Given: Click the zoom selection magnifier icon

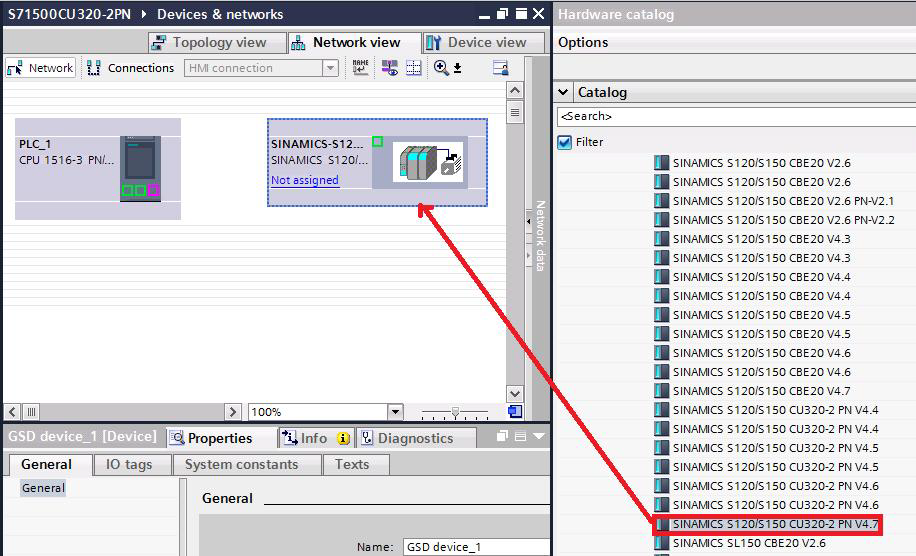Looking at the screenshot, I should [x=441, y=68].
